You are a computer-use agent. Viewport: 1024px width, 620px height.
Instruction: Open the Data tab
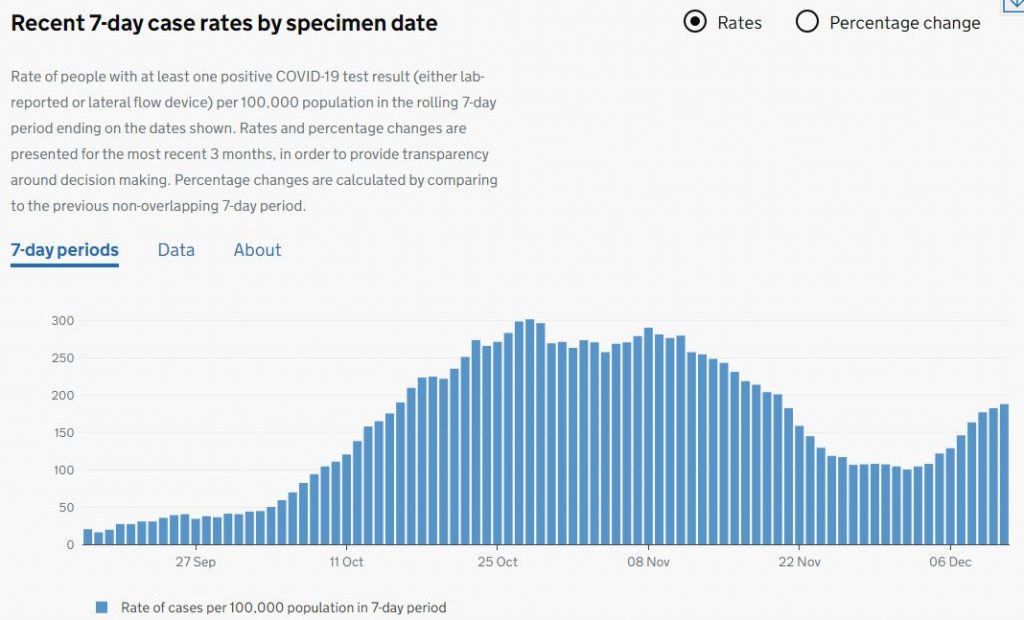[176, 250]
